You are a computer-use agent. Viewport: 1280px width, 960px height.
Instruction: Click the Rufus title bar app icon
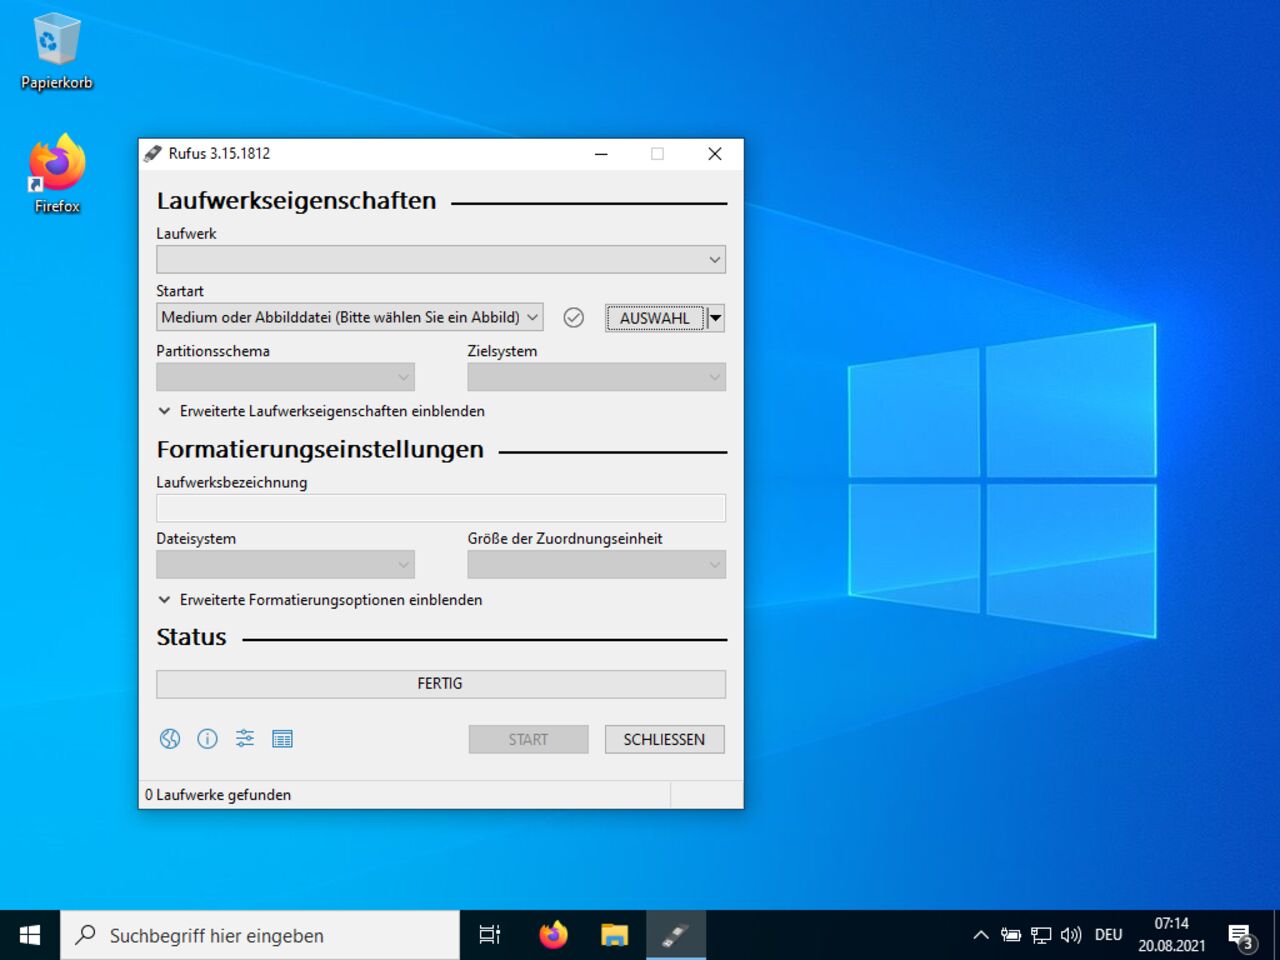click(x=152, y=153)
